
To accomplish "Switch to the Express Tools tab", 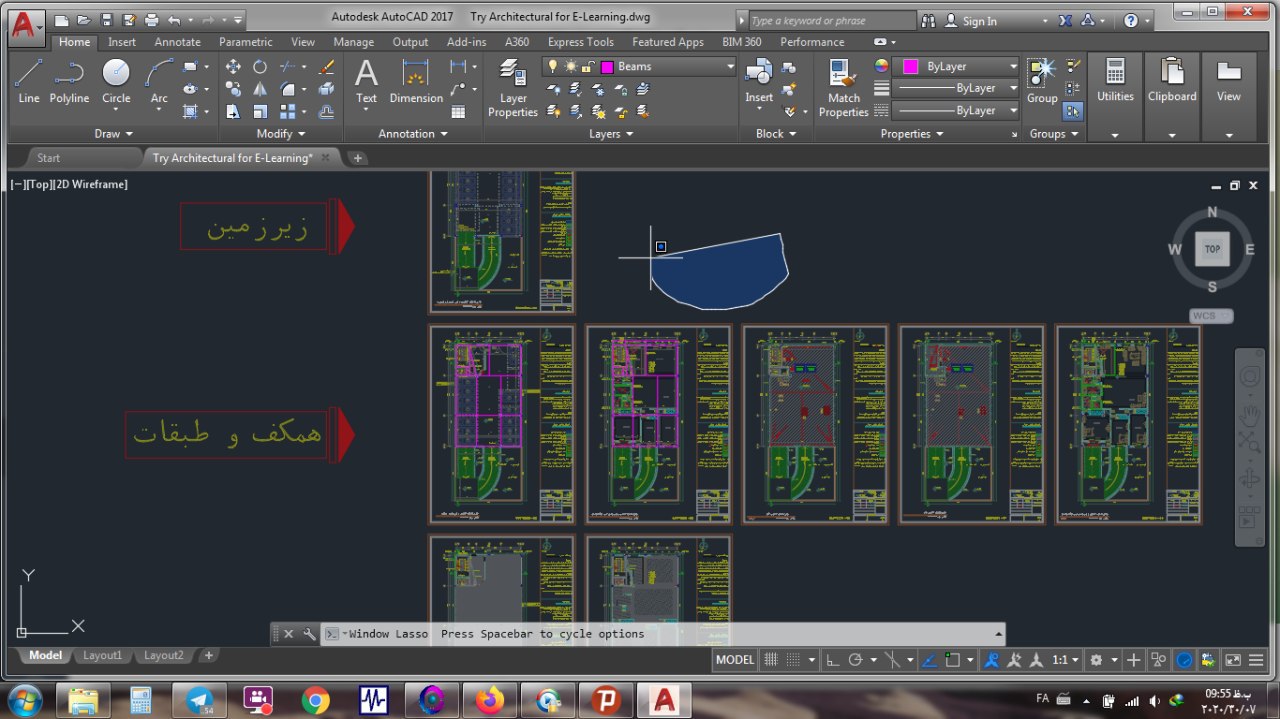I will point(581,42).
